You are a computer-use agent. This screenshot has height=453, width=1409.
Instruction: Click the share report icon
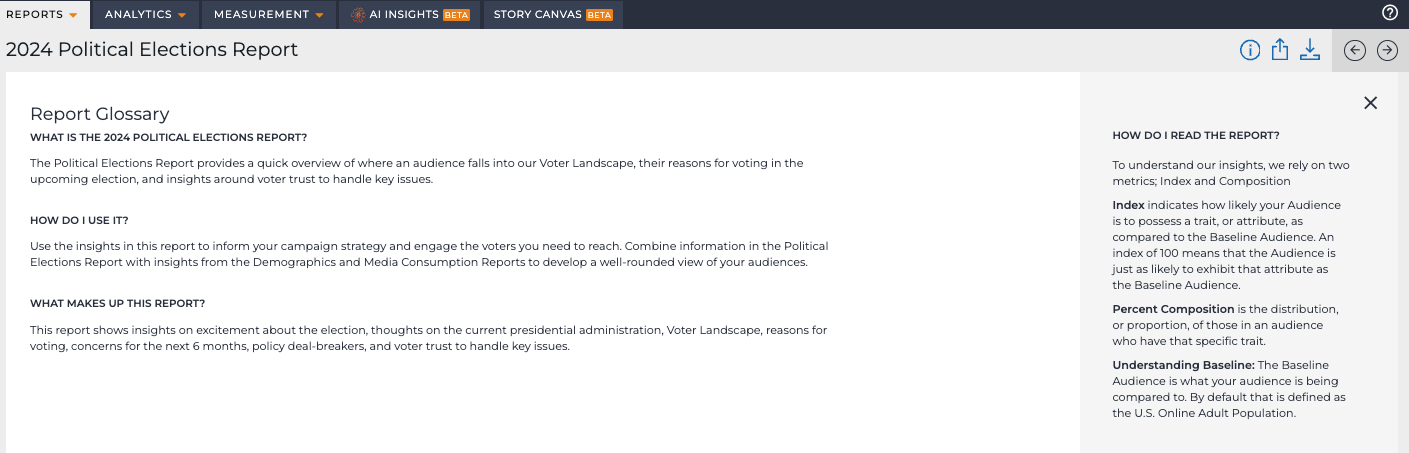pos(1279,50)
